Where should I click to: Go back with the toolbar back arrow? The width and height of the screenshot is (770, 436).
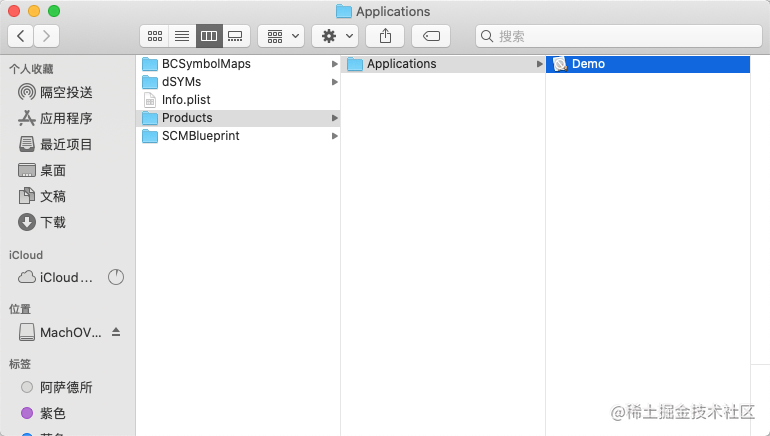21,36
